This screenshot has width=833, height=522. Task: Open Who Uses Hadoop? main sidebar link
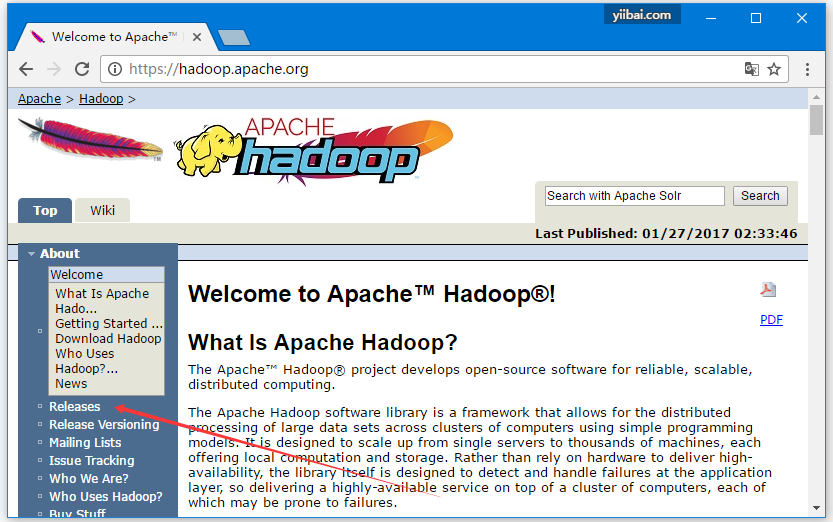click(106, 497)
